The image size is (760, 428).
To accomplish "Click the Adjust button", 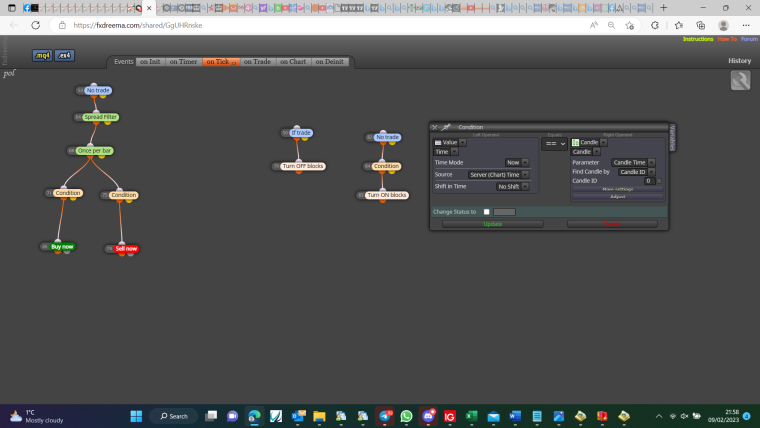I will click(618, 197).
